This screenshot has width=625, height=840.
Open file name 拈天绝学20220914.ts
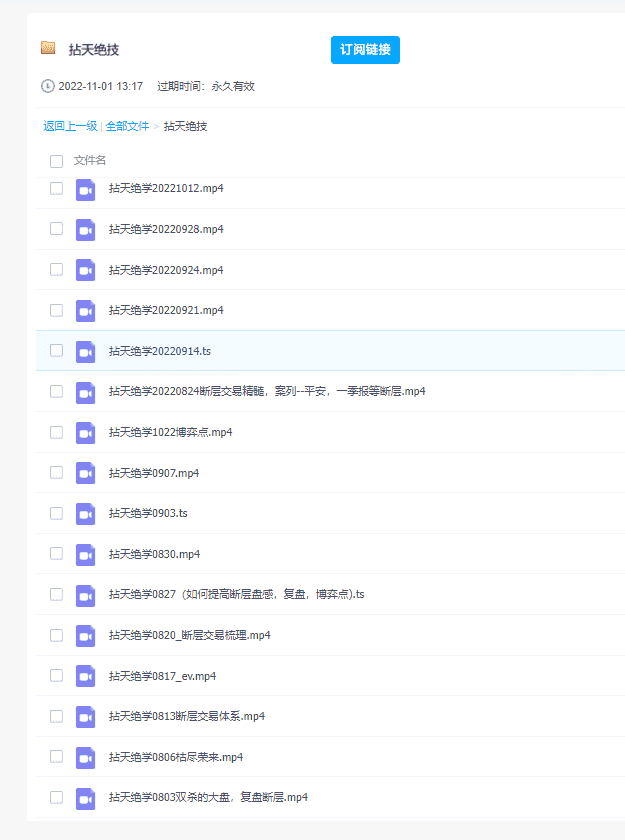(x=160, y=351)
